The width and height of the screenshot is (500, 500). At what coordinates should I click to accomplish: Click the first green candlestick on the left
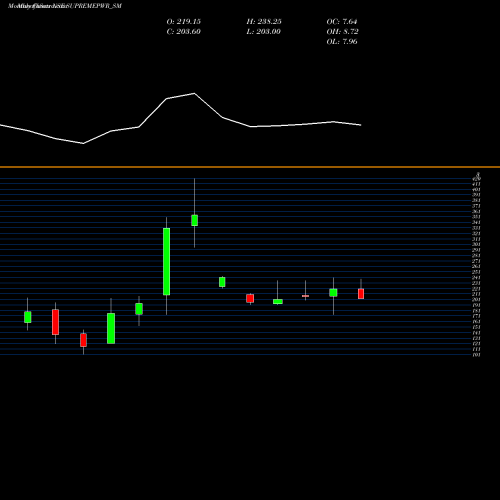tap(28, 317)
